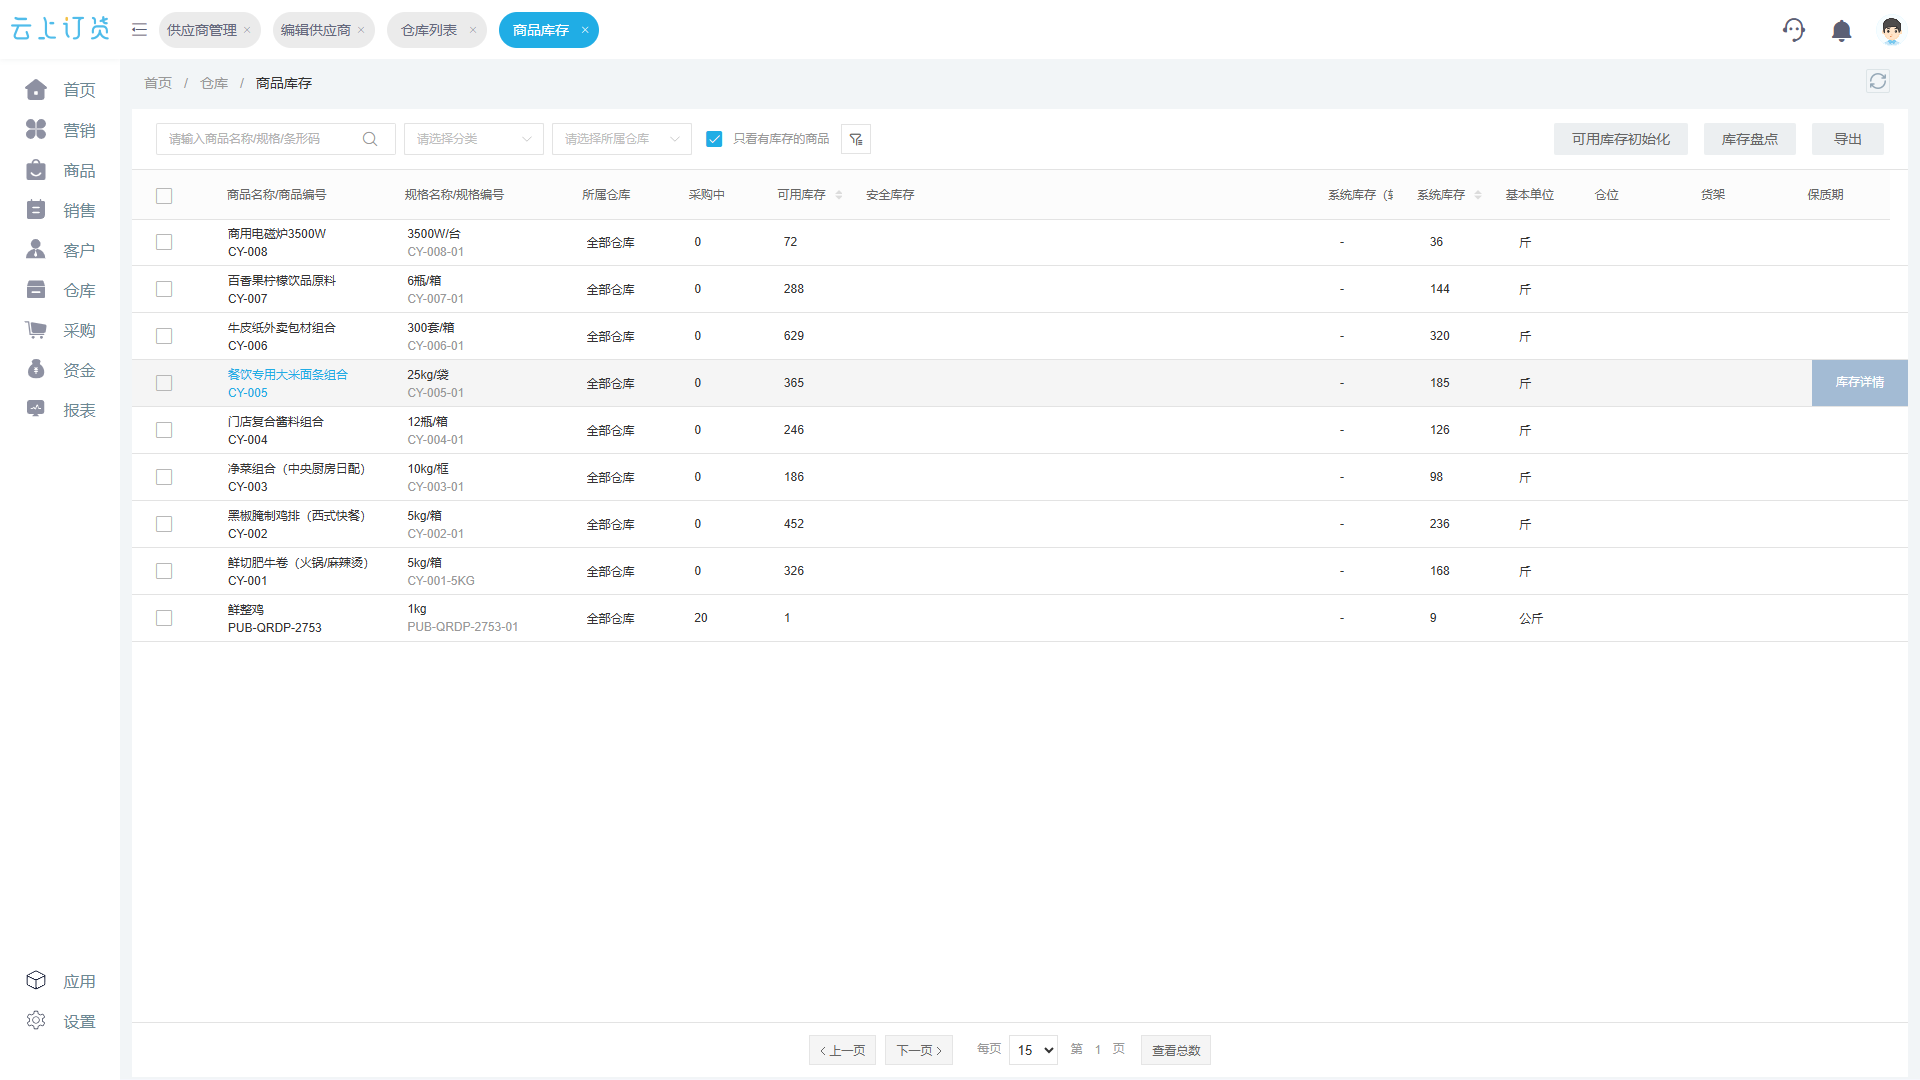Open 库存详情 for the highlighted row
This screenshot has width=1920, height=1080.
pyautogui.click(x=1860, y=383)
